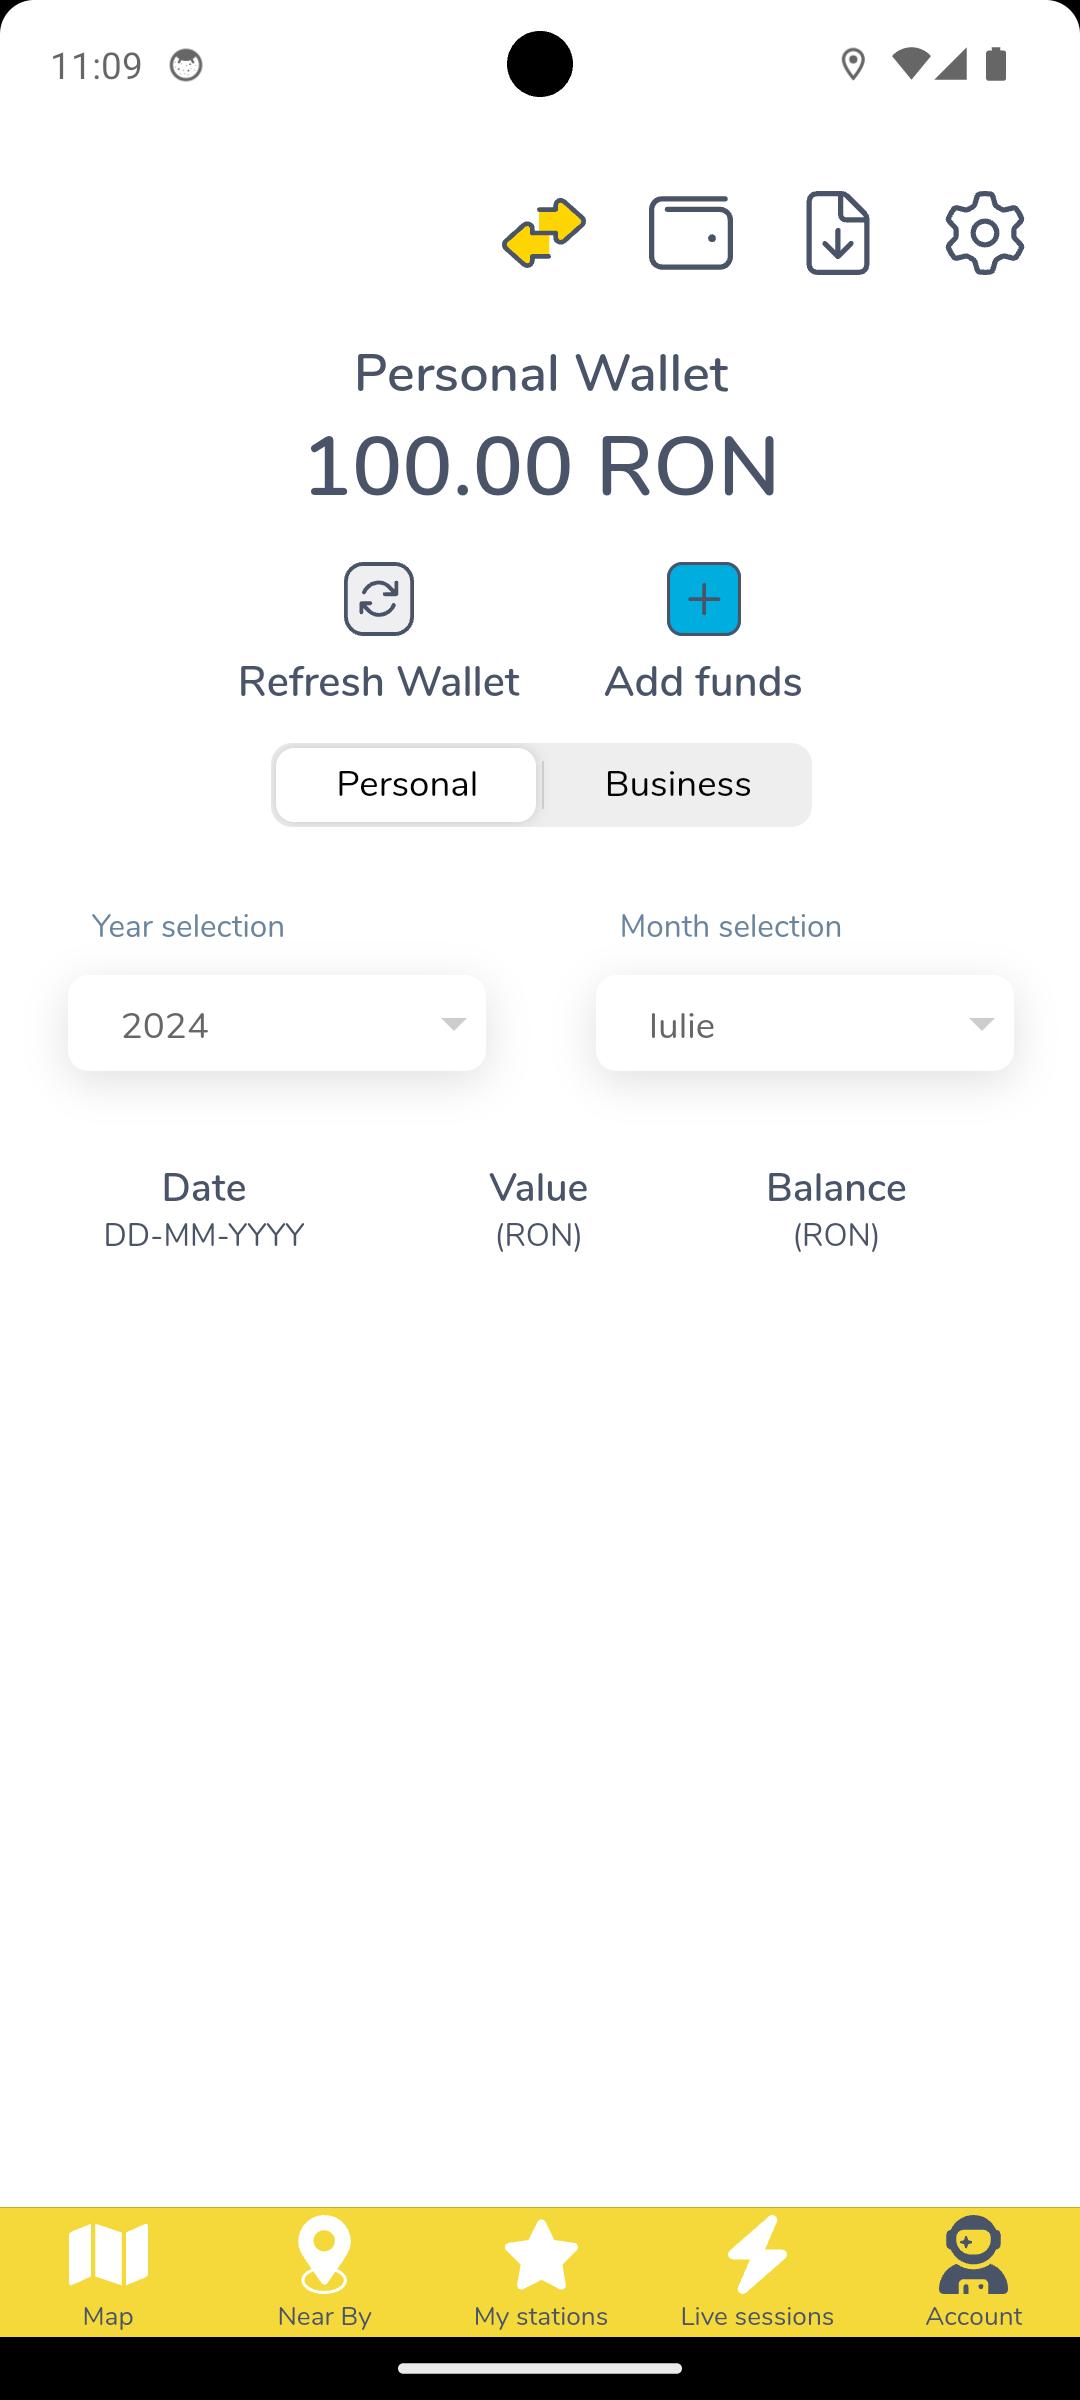Tap the yellow transactions arrows icon
1080x2400 pixels.
coord(544,233)
